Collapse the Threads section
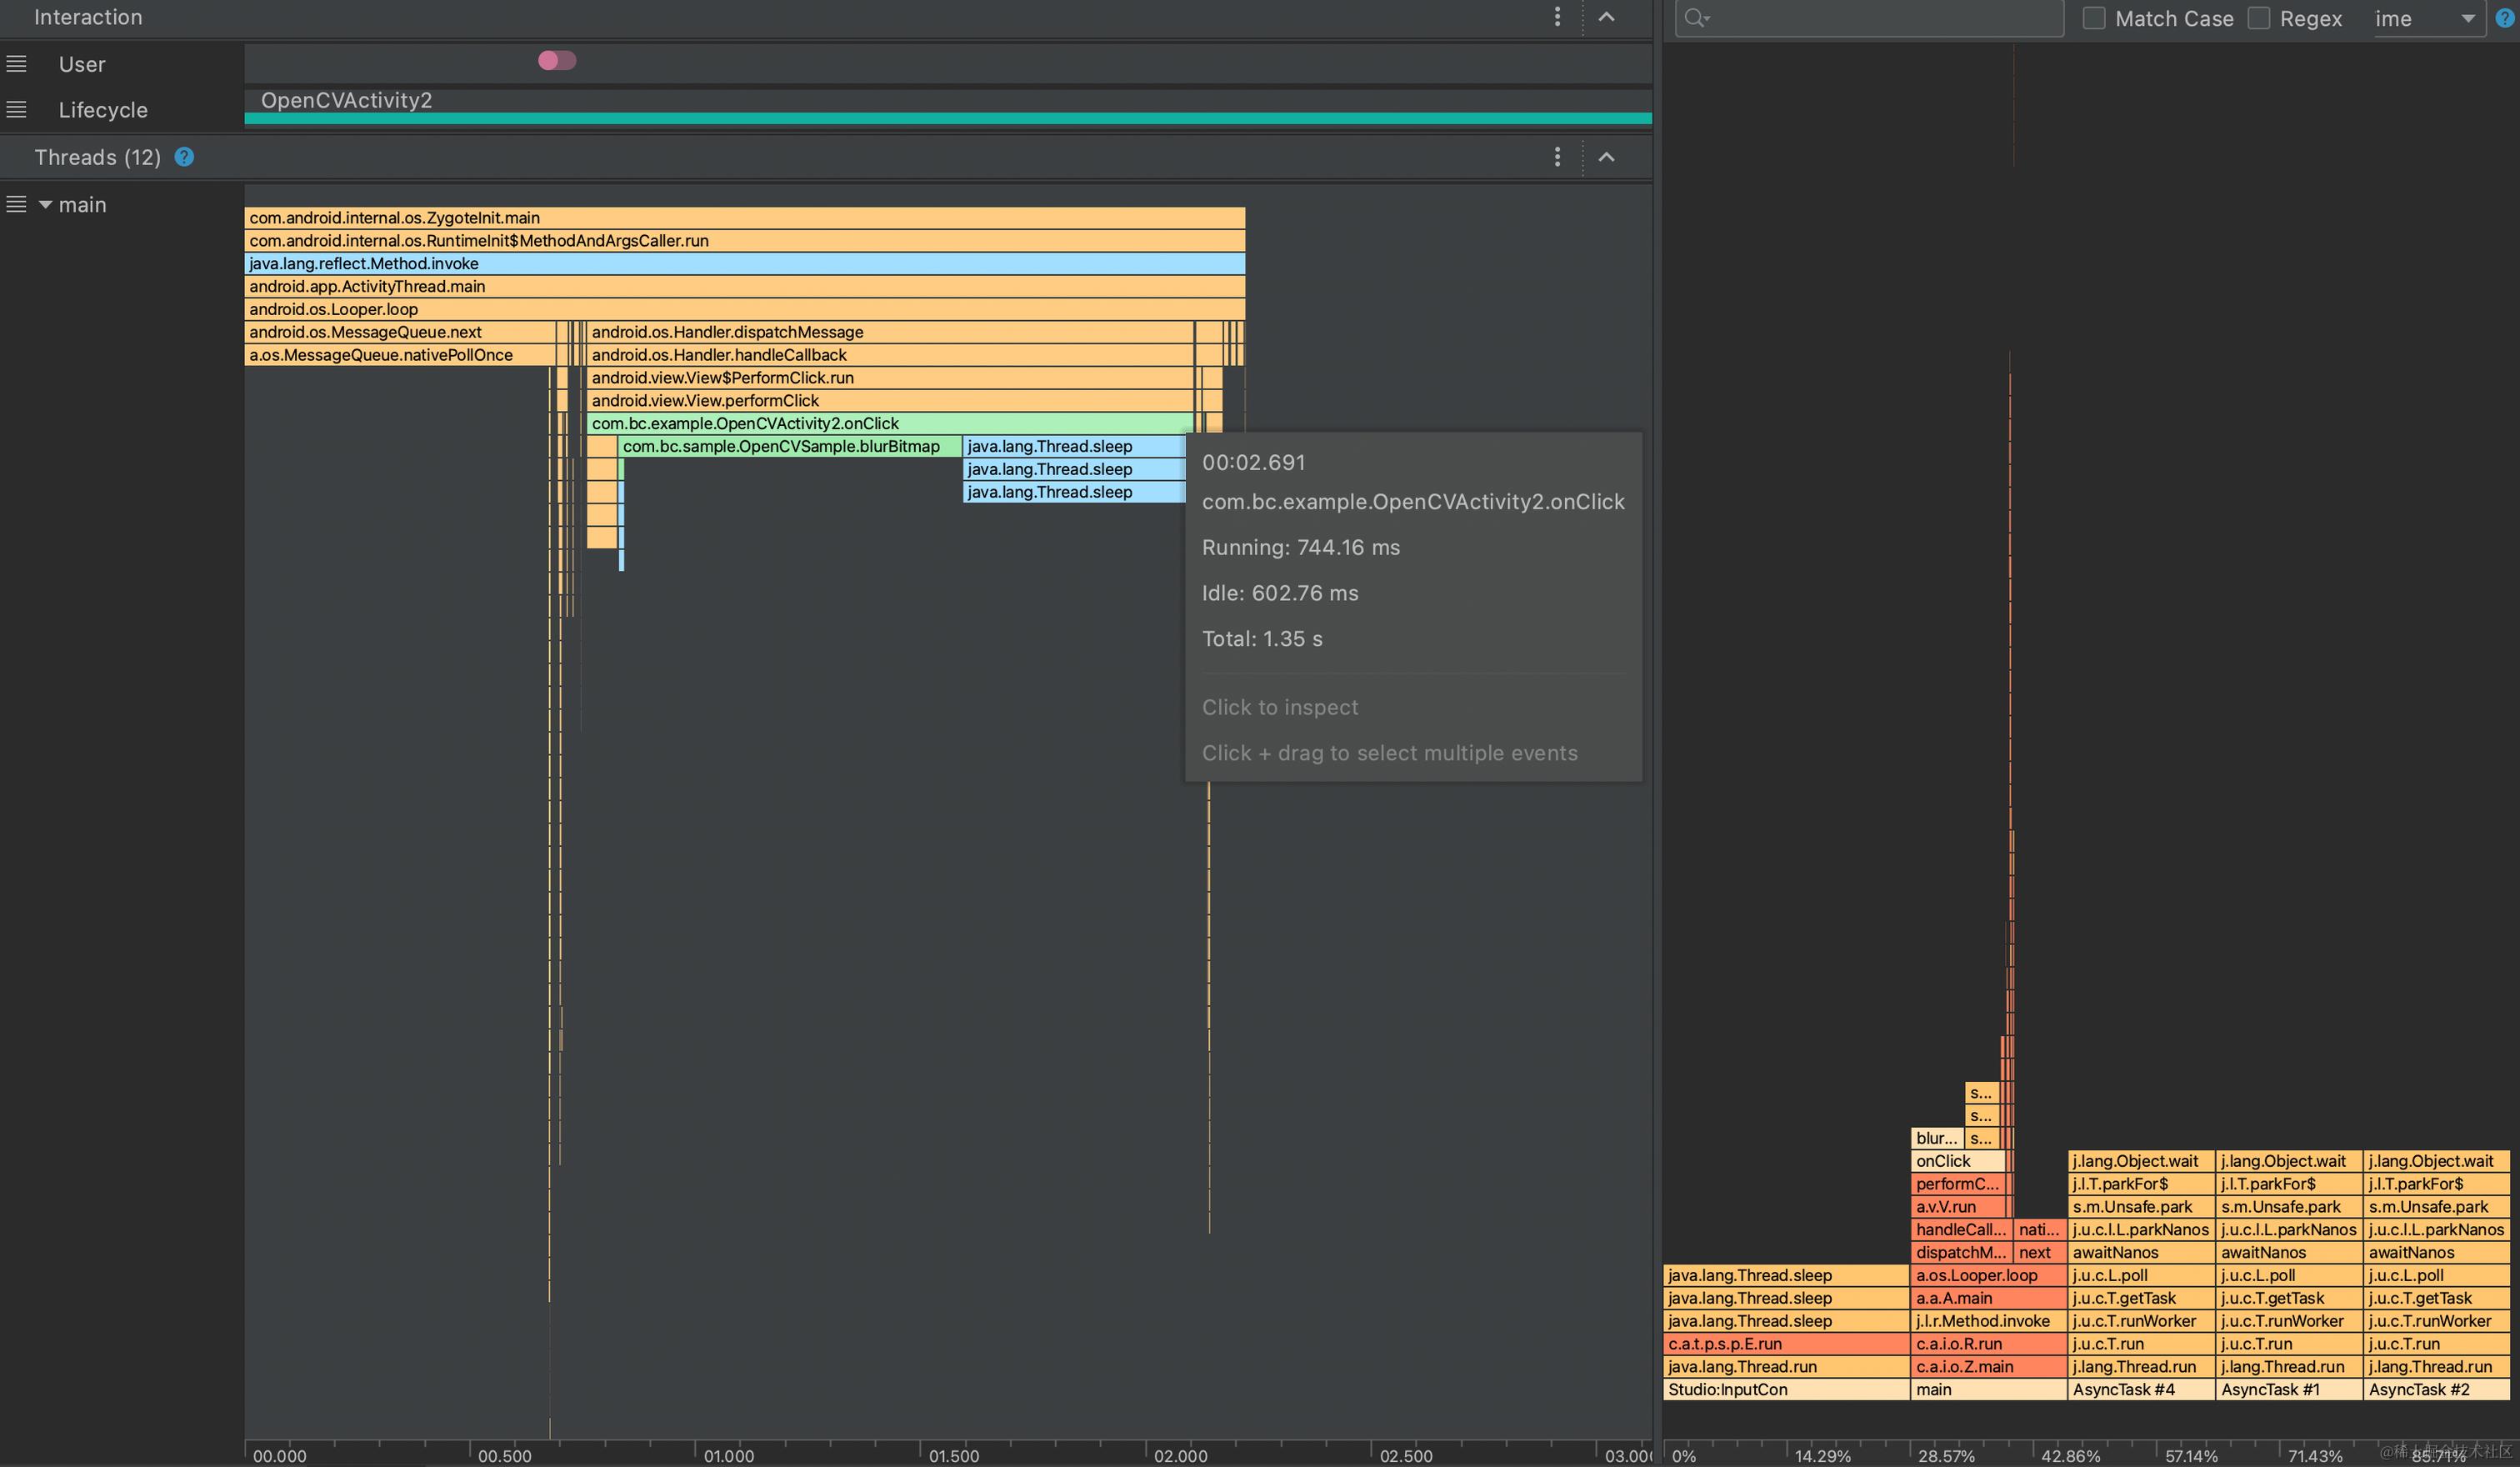This screenshot has width=2520, height=1467. tap(1606, 157)
